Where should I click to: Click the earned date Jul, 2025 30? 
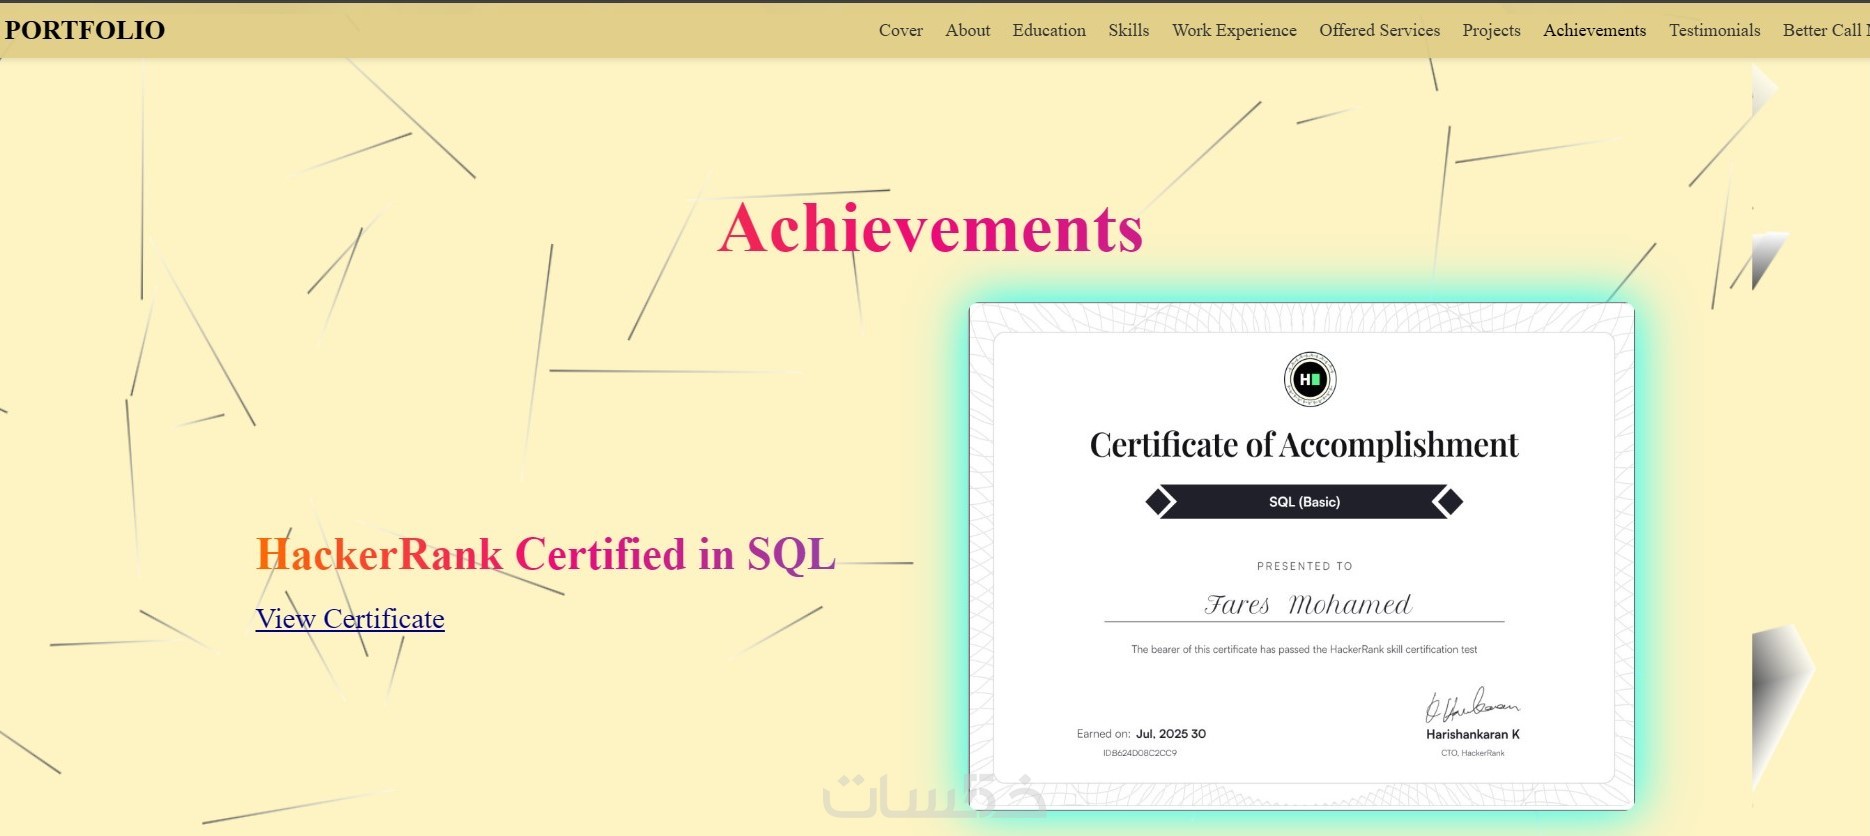click(x=1171, y=734)
